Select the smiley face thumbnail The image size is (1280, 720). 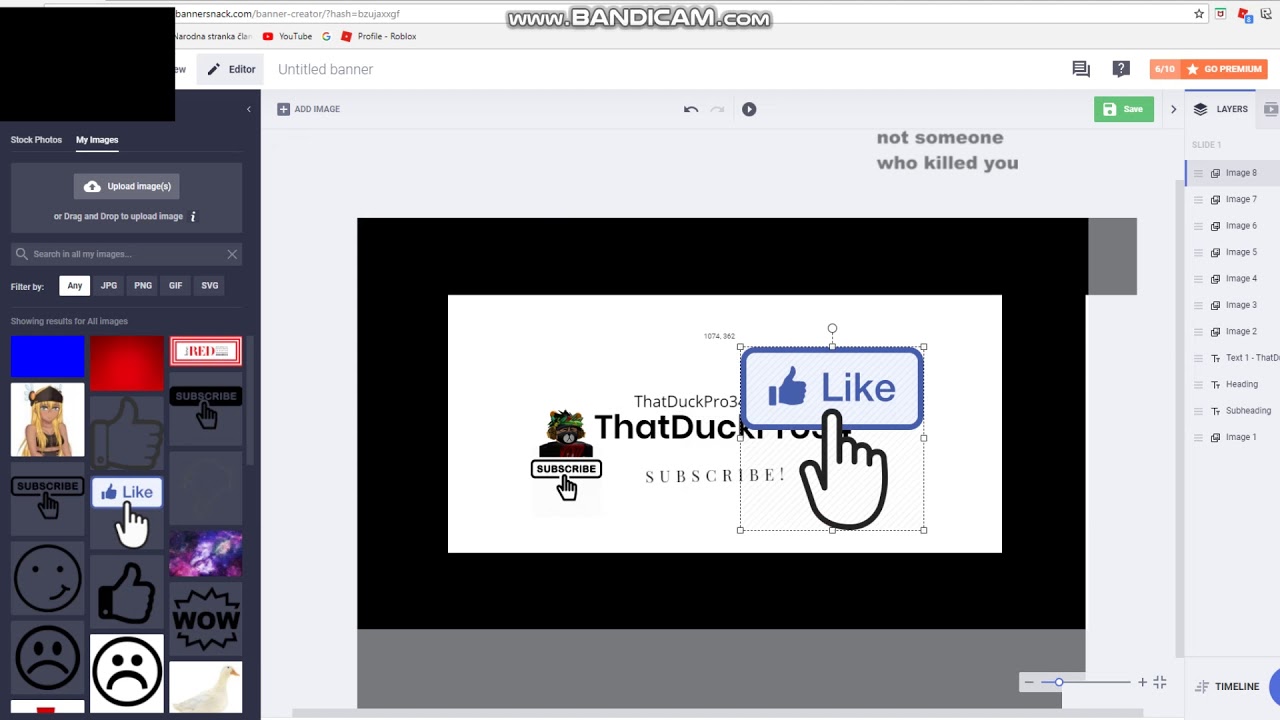coord(48,579)
